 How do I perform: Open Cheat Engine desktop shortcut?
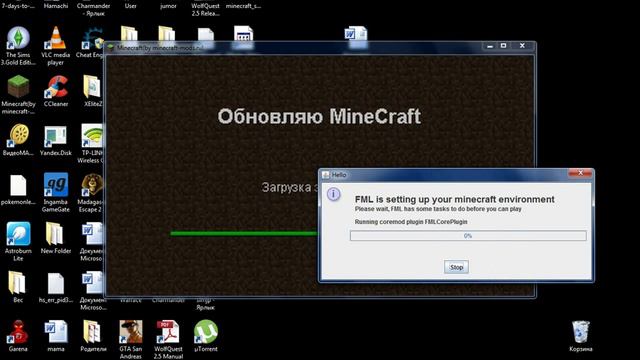point(93,39)
